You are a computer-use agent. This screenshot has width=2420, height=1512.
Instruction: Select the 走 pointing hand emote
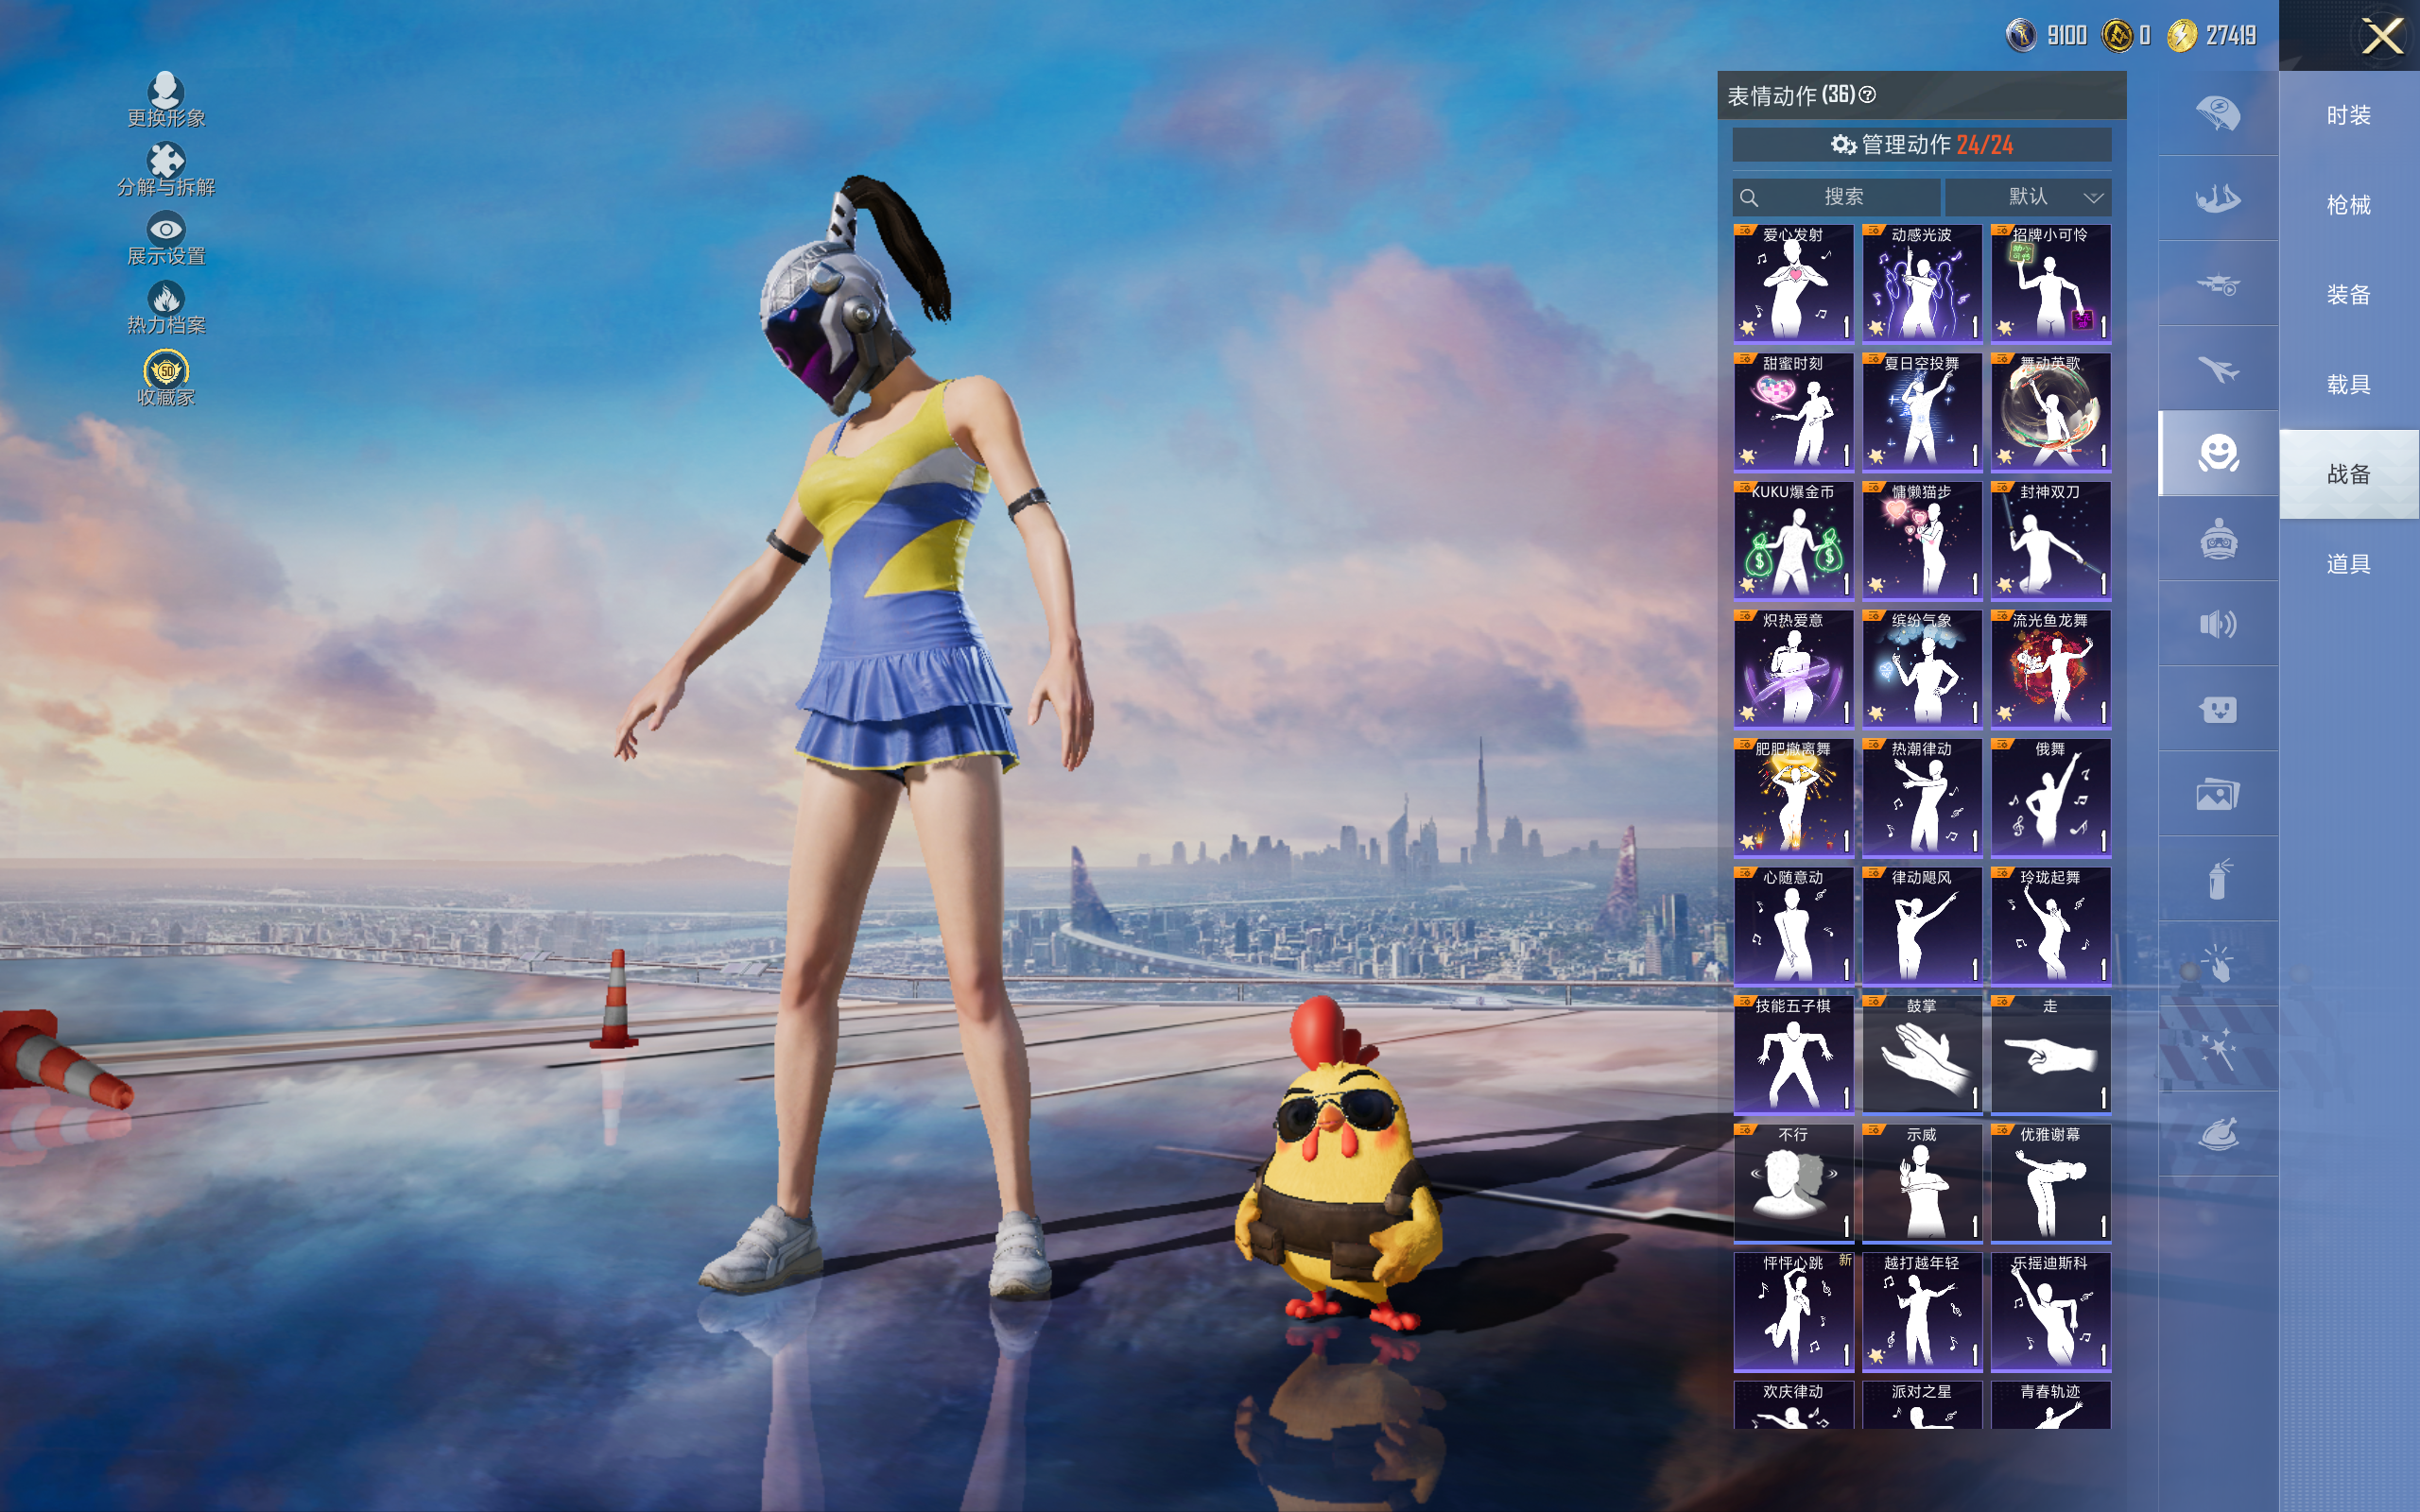pos(2050,1054)
